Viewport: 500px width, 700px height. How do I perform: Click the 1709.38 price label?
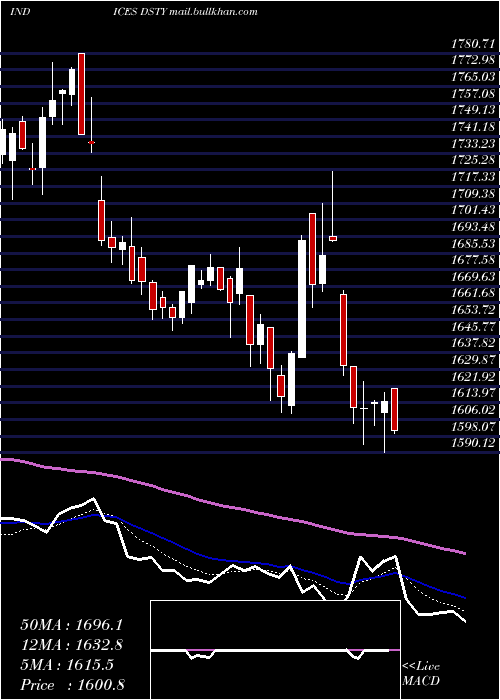tap(473, 194)
